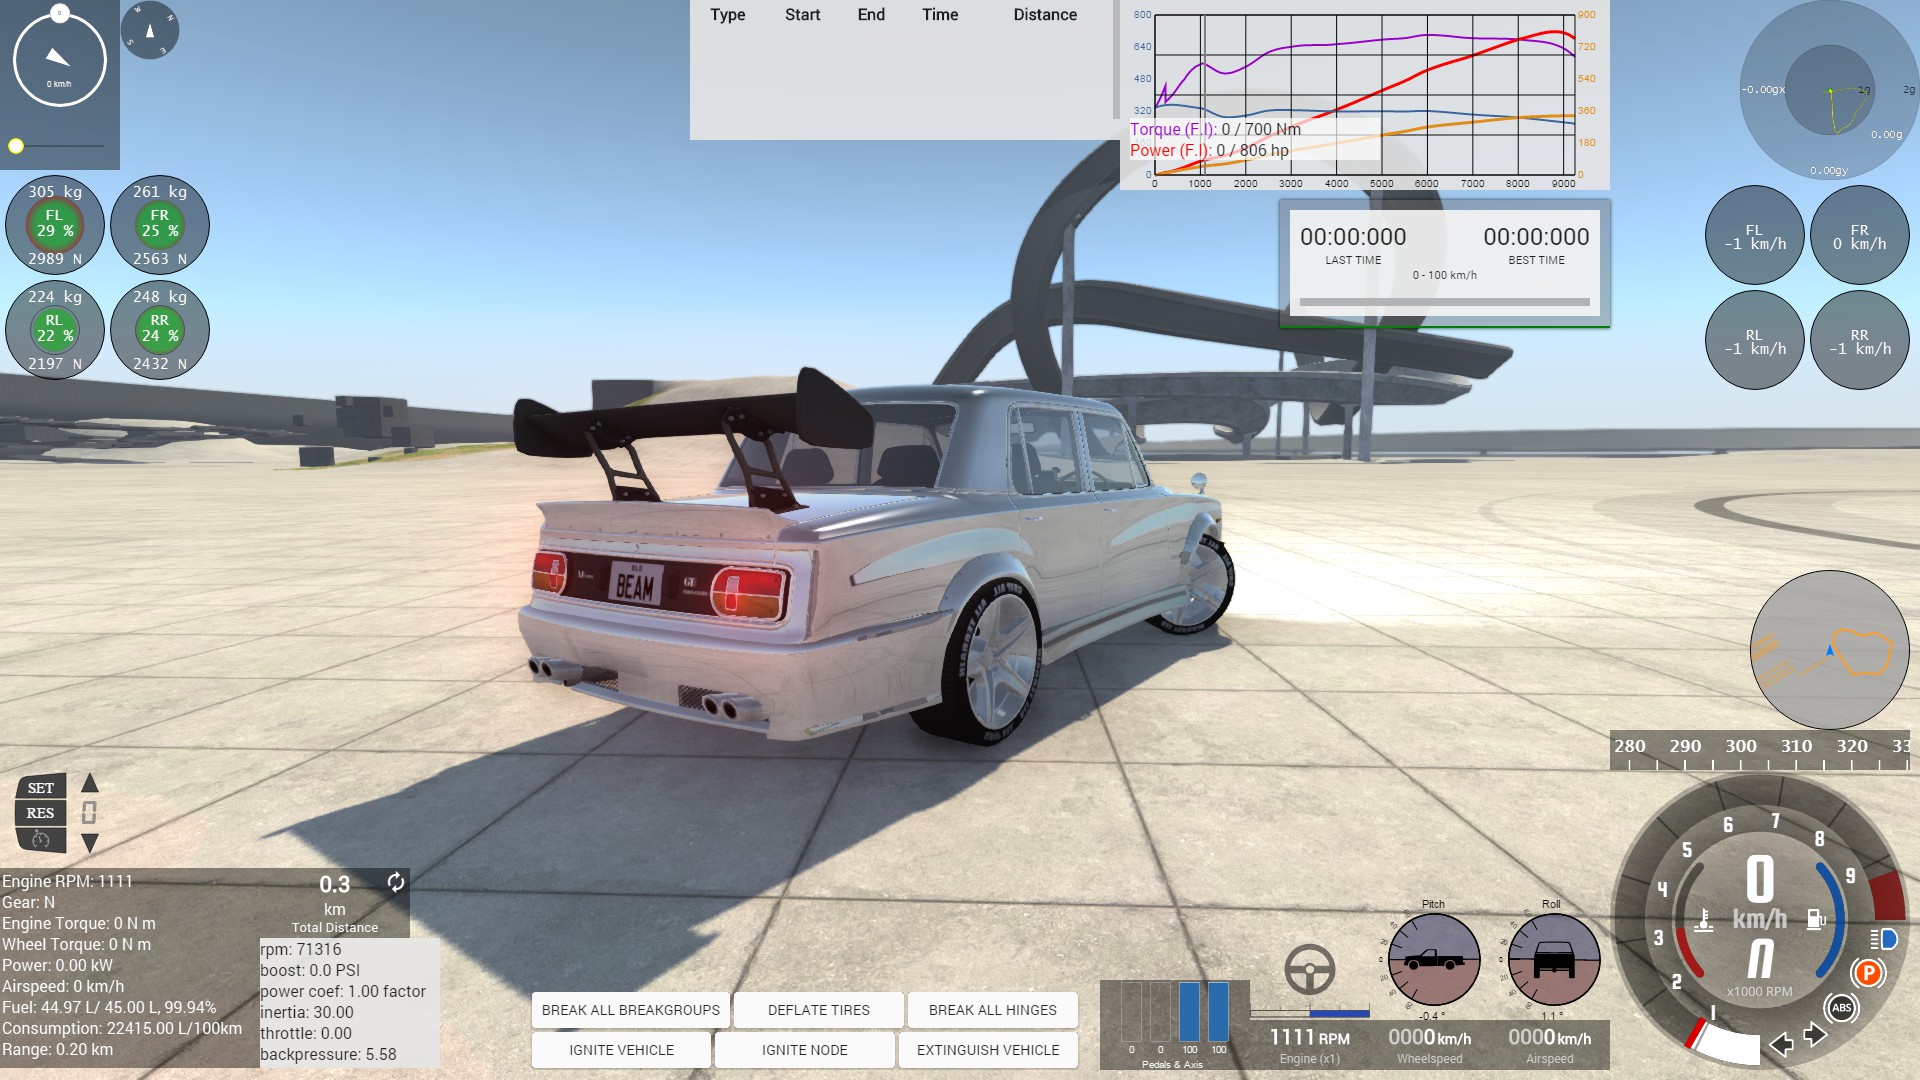Screen dimensions: 1920x1080
Task: Click the Consumption 22415.00 L/100km line
Action: (122, 1028)
